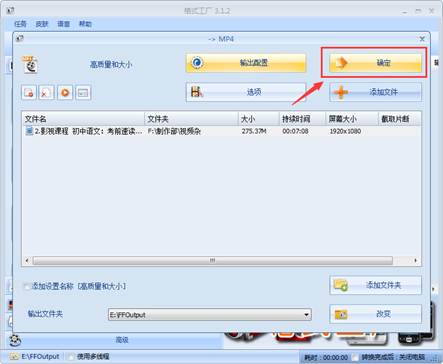Toggle the 添加设置名称 checkbox
Image resolution: width=443 pixels, height=364 pixels.
(27, 286)
